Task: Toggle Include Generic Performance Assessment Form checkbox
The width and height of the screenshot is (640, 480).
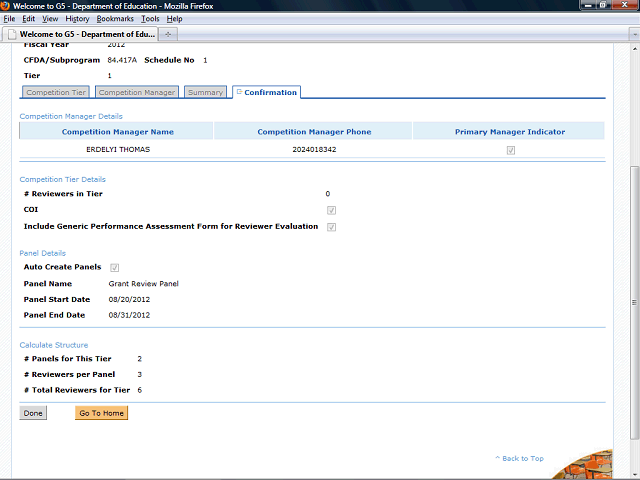Action: (331, 227)
